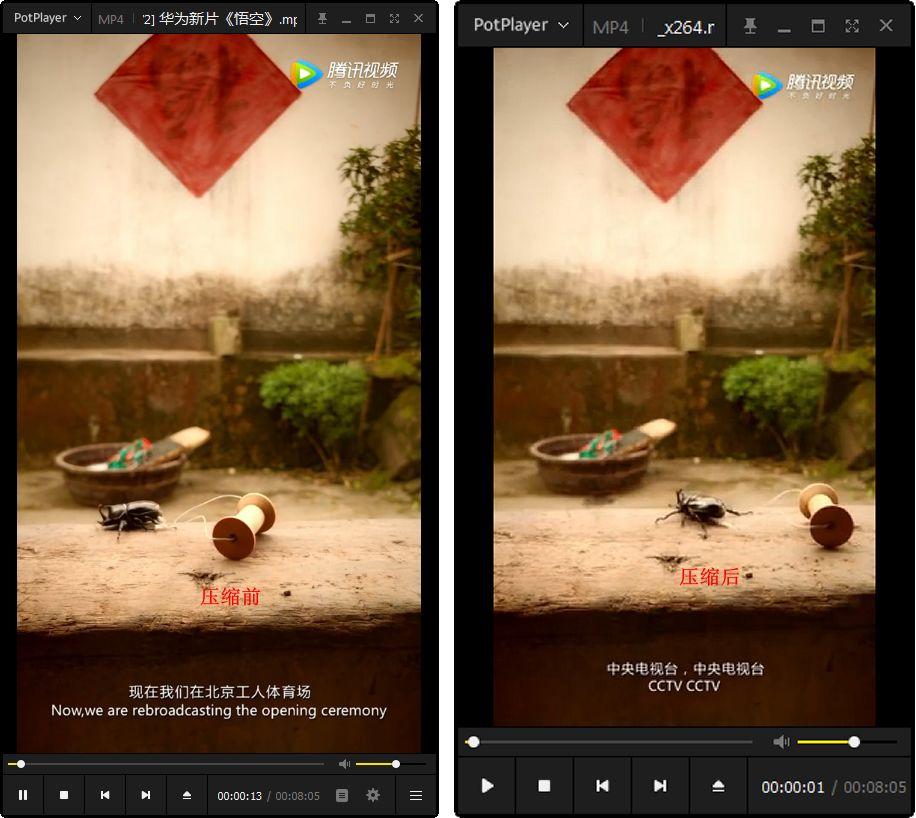Expand the right PotPlayer dropdown menu
916x818 pixels.
point(521,26)
